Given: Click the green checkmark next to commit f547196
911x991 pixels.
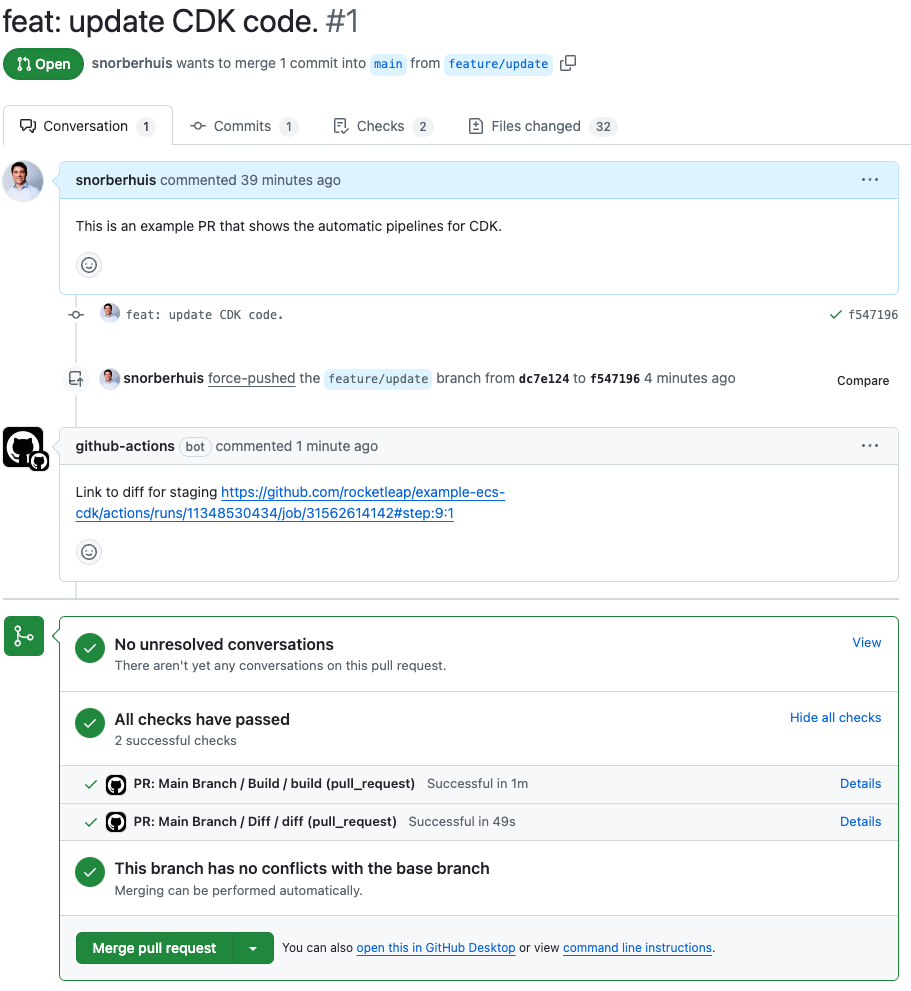Looking at the screenshot, I should (836, 313).
